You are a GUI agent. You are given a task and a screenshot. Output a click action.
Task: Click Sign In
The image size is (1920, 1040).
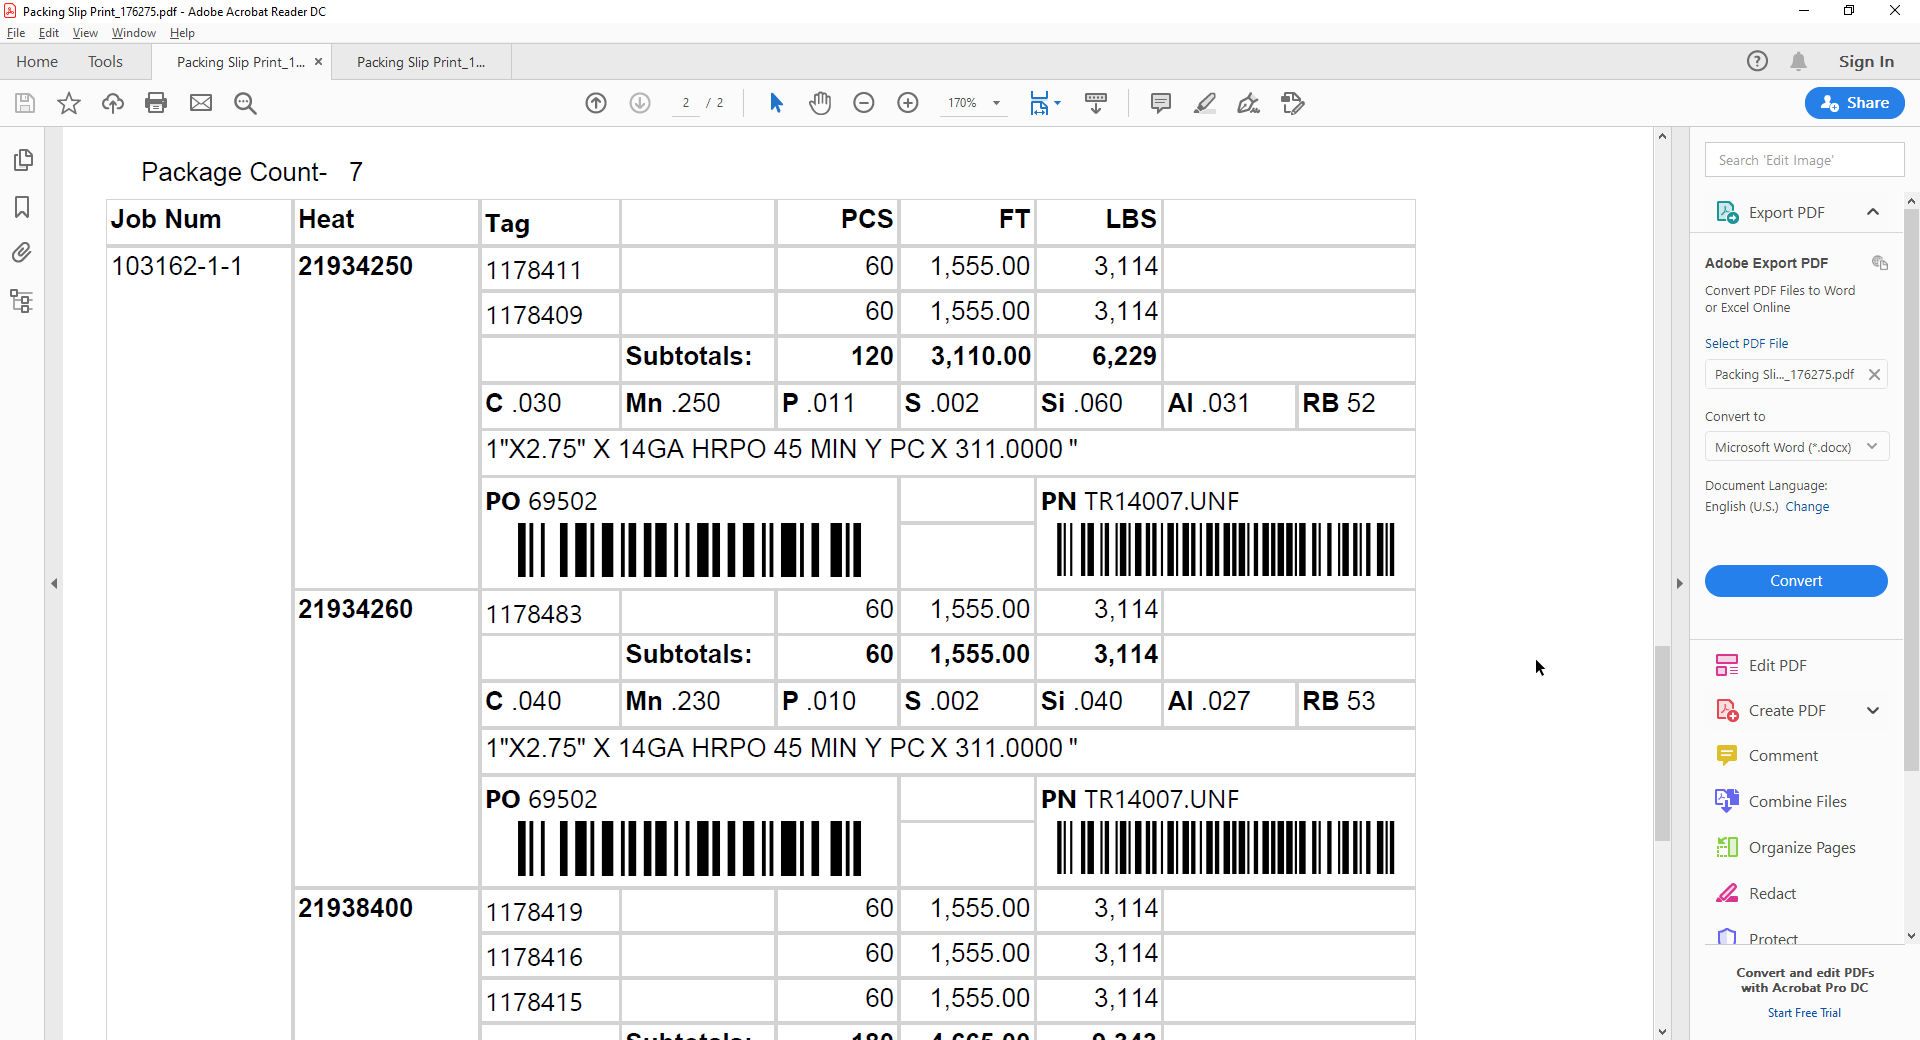point(1866,62)
